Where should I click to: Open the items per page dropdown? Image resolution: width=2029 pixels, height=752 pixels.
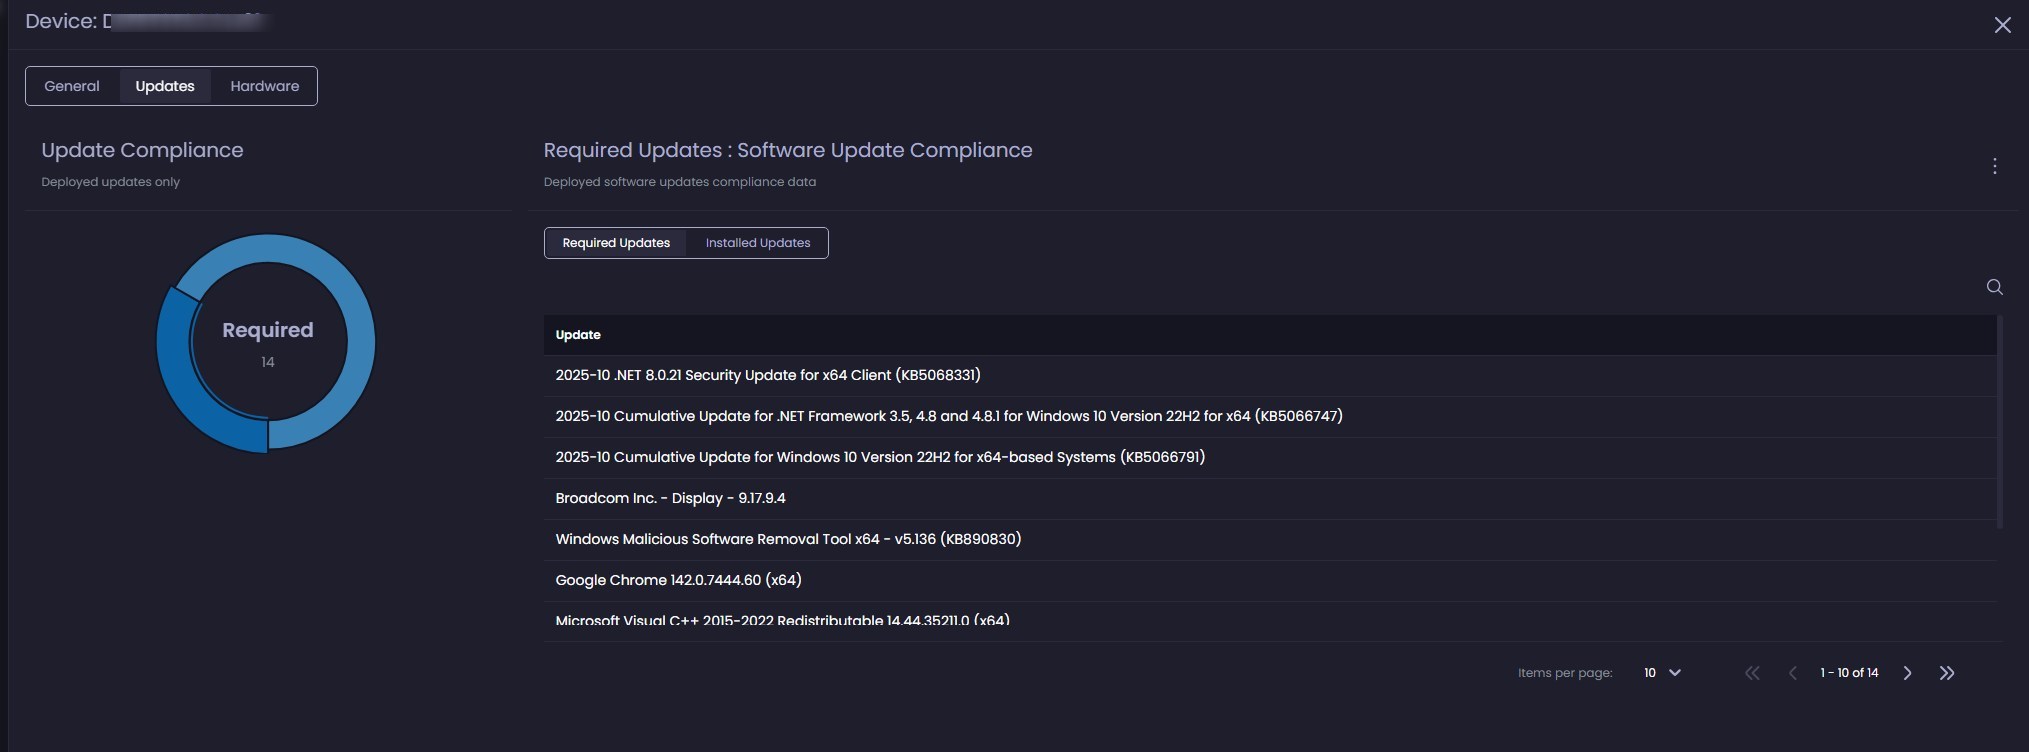point(1662,673)
